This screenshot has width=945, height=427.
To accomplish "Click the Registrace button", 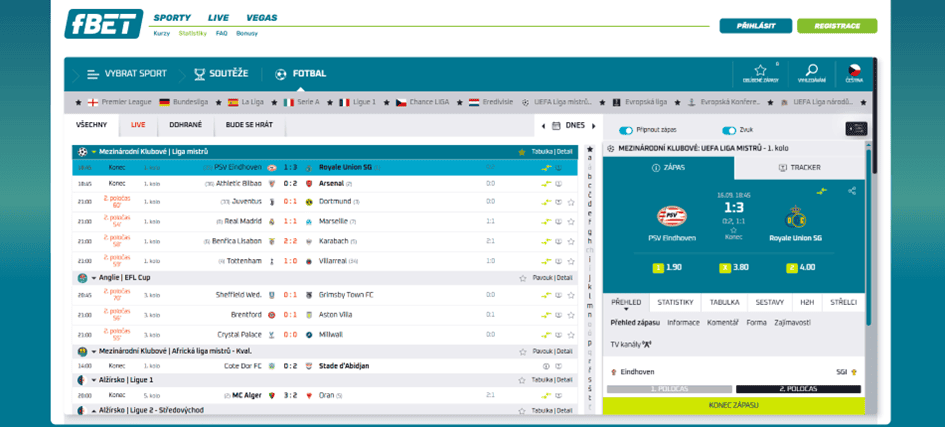I will point(837,26).
